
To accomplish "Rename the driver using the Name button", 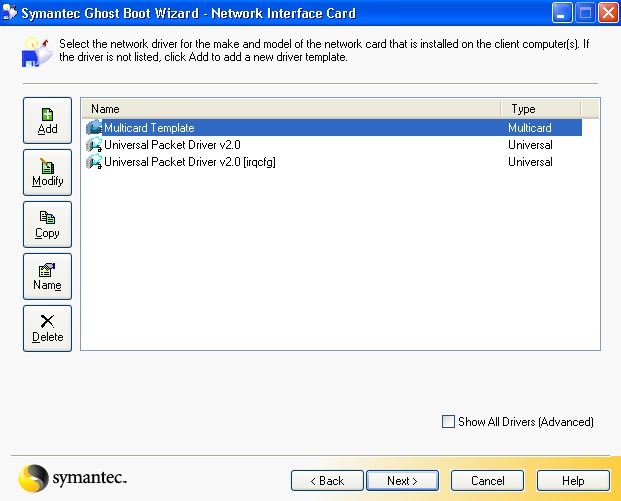I will pyautogui.click(x=47, y=276).
